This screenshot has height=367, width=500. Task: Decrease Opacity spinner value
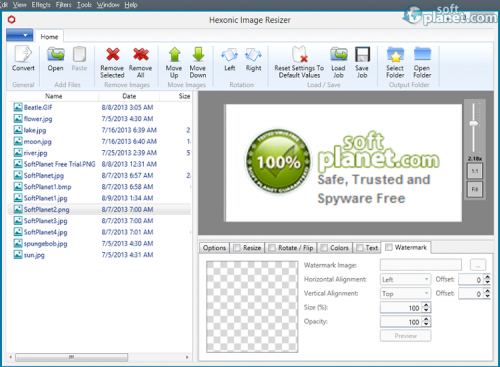click(426, 324)
